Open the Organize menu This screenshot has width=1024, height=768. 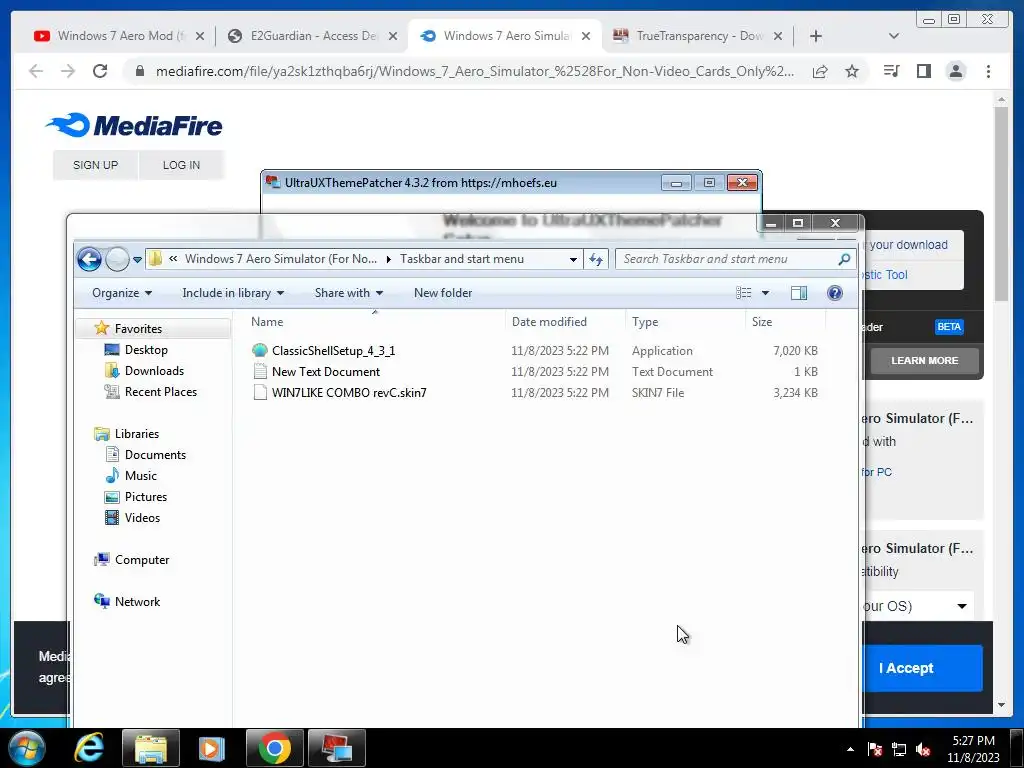[x=121, y=293]
